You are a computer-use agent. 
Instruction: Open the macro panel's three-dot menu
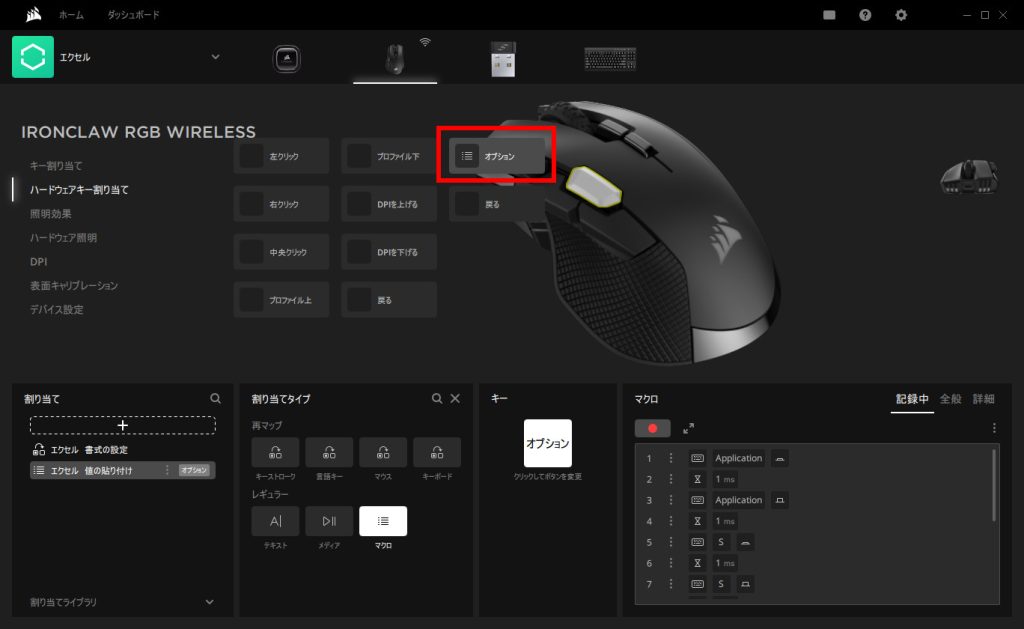[x=994, y=428]
